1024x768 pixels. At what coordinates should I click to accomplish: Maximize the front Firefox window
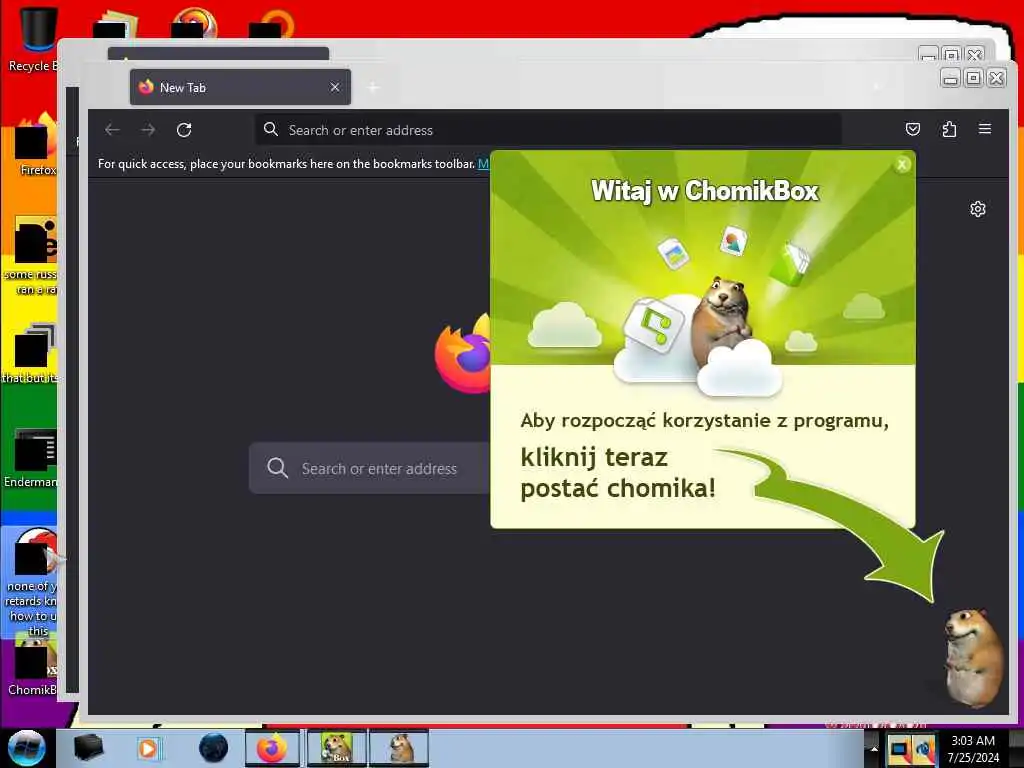[x=973, y=78]
